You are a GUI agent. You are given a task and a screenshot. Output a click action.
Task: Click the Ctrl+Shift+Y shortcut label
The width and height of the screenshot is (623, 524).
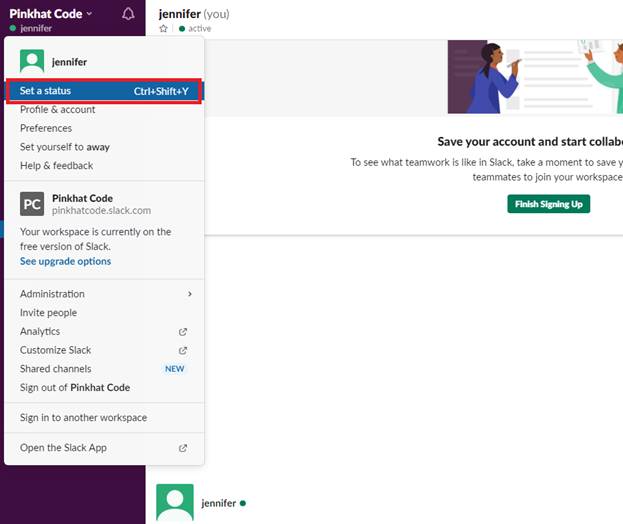(161, 91)
